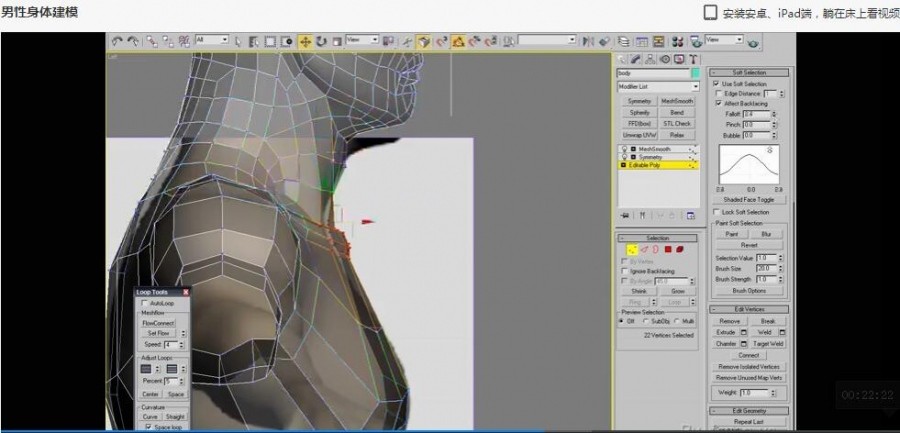The height and width of the screenshot is (433, 900).
Task: Choose the Select Object arrow tool
Action: [238, 41]
